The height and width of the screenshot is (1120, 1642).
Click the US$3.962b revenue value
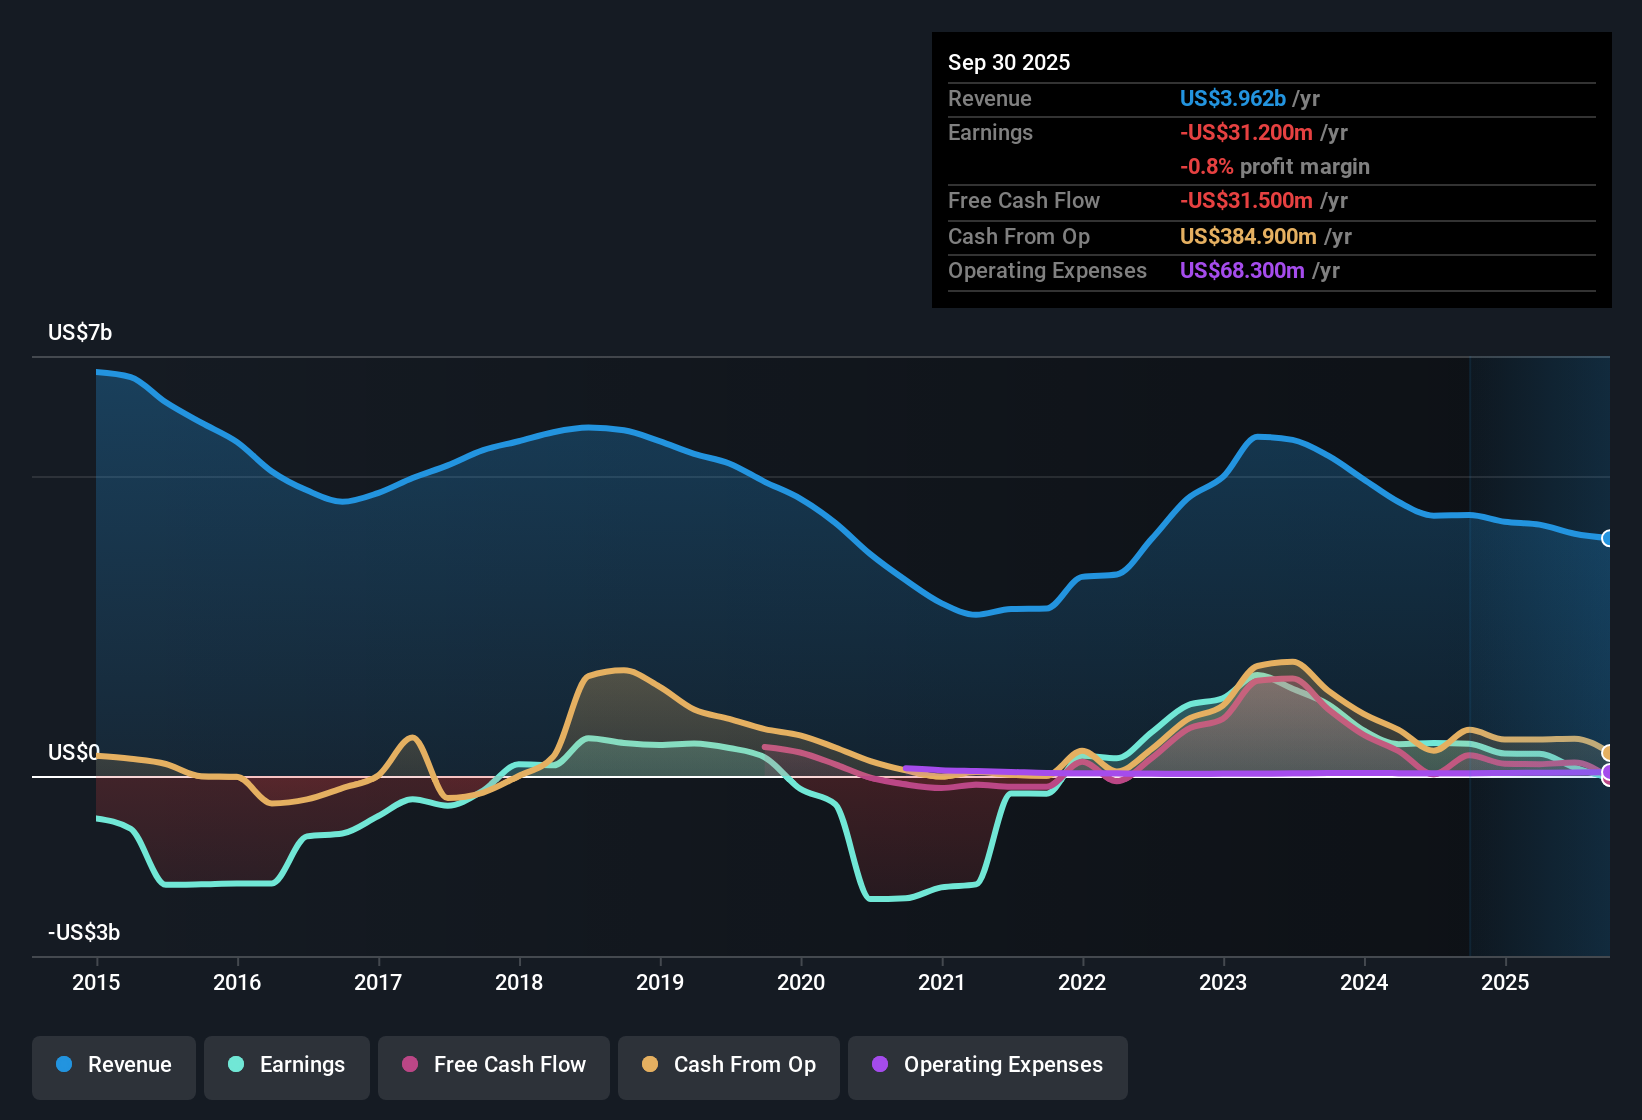click(x=1233, y=98)
